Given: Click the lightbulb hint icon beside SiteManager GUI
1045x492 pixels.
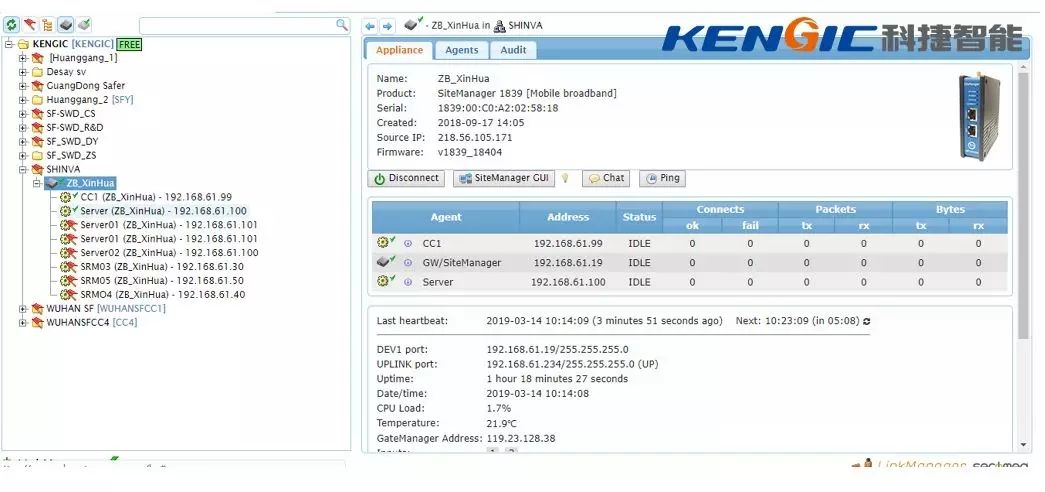Looking at the screenshot, I should coord(565,178).
